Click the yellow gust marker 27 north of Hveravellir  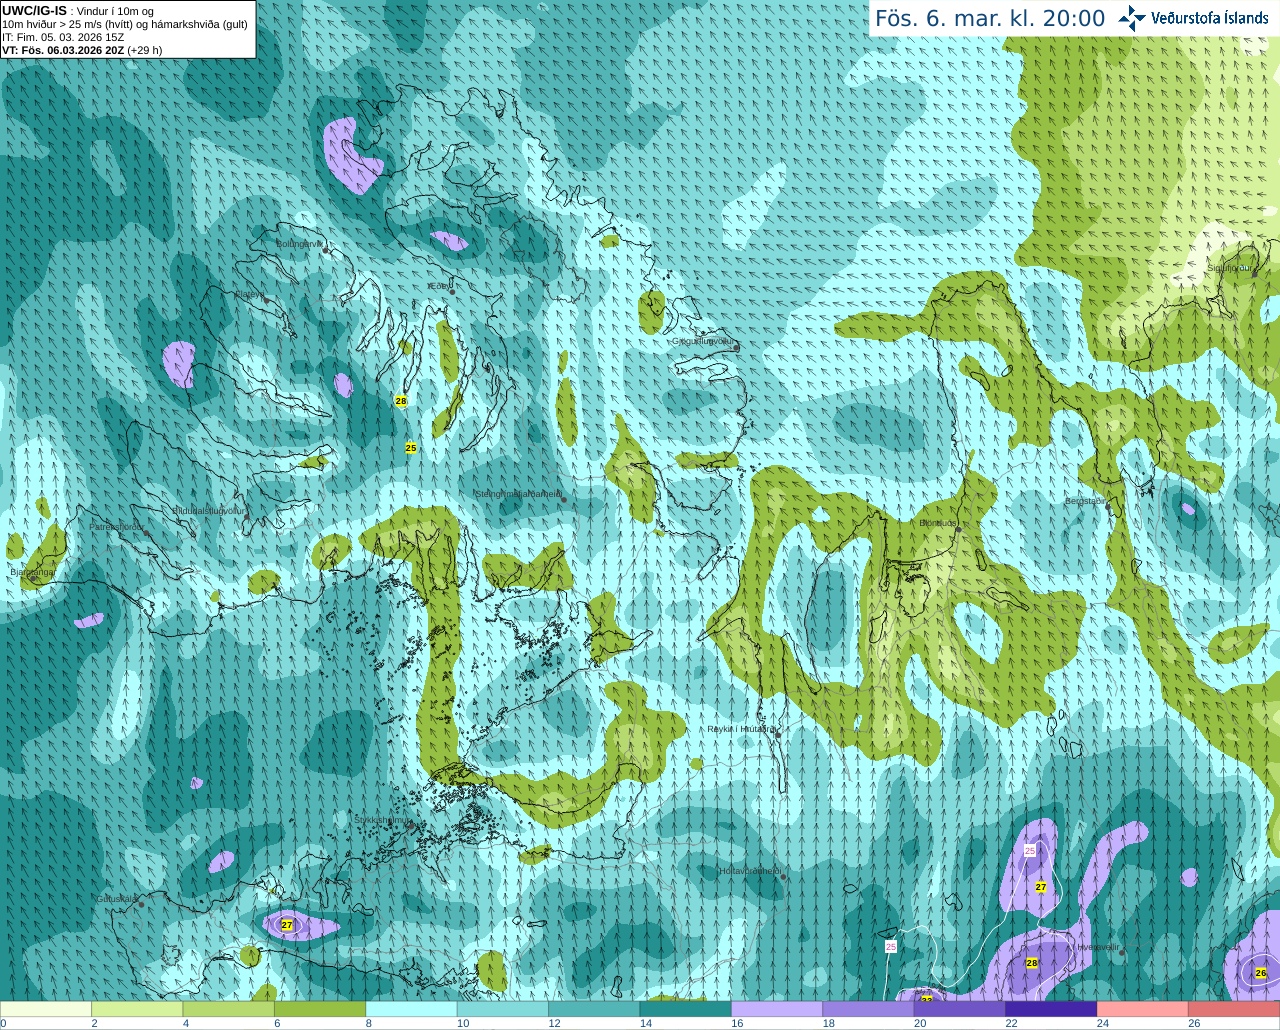tap(1041, 887)
